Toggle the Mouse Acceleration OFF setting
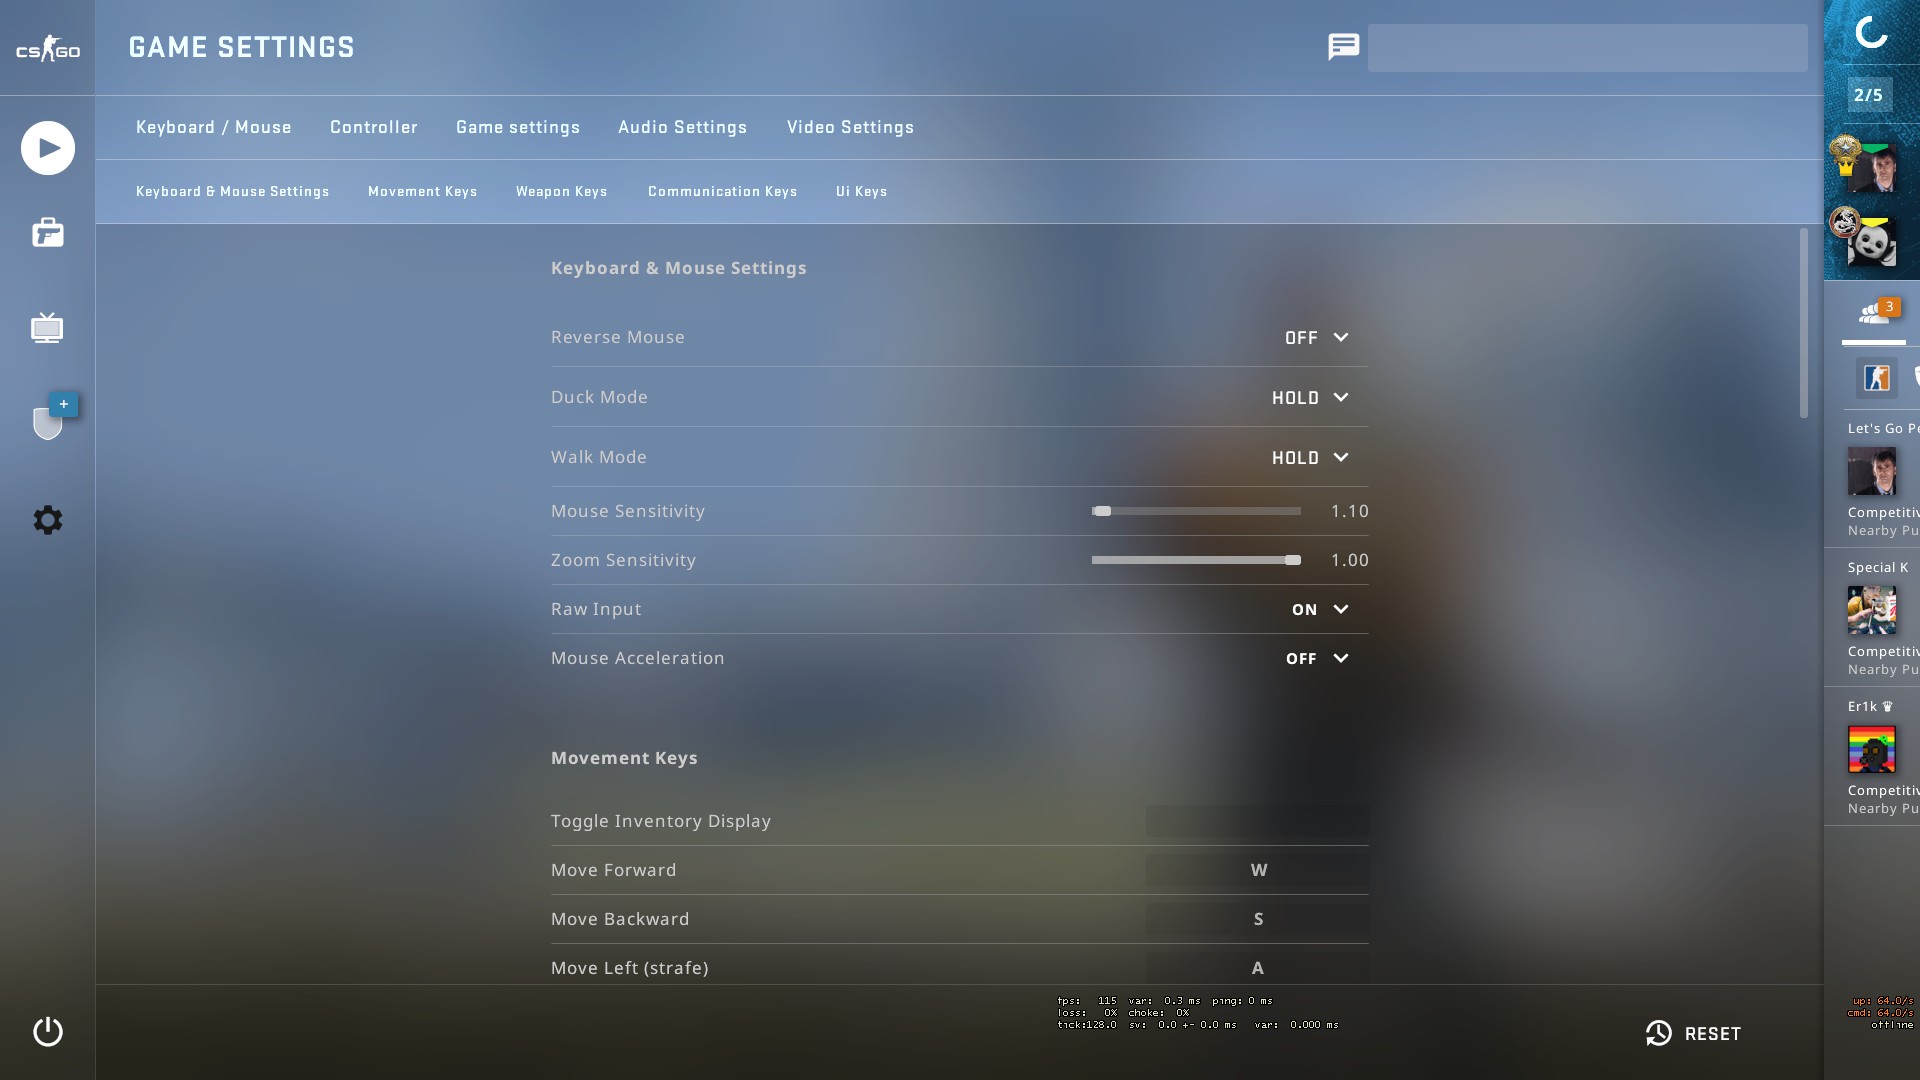The height and width of the screenshot is (1080, 1920). pyautogui.click(x=1316, y=658)
